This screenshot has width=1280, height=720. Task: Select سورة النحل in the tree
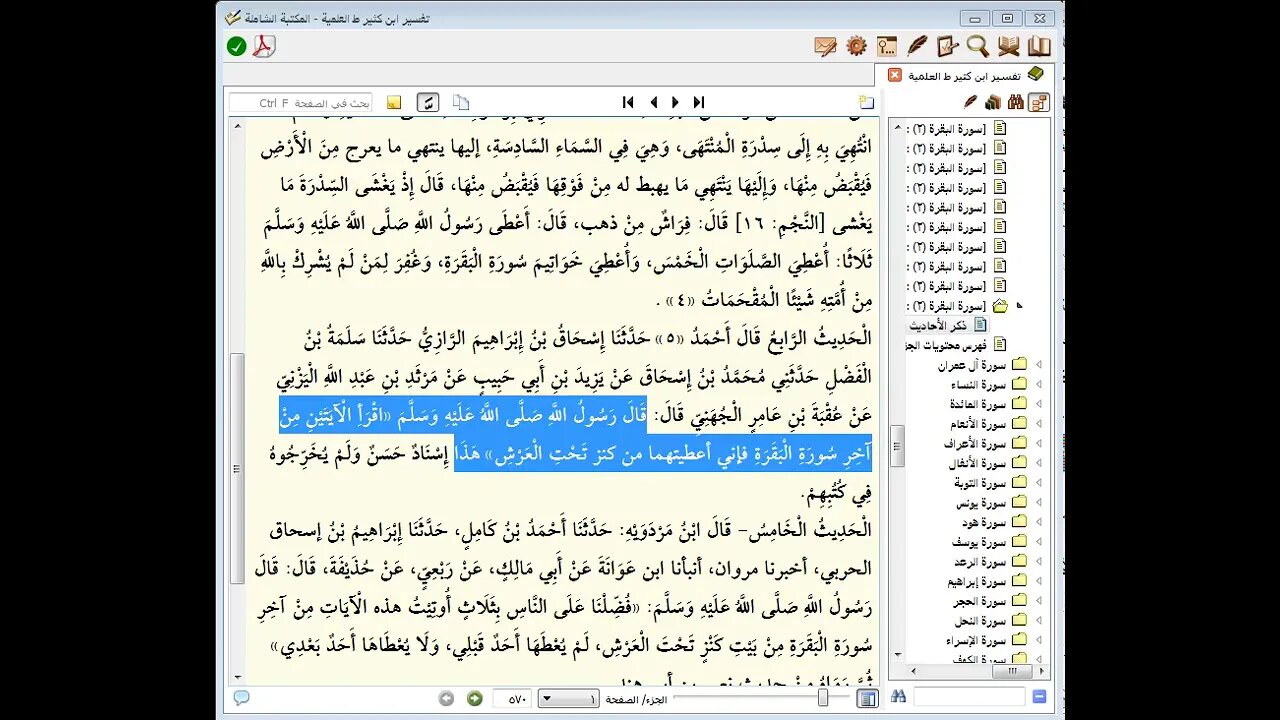click(980, 621)
